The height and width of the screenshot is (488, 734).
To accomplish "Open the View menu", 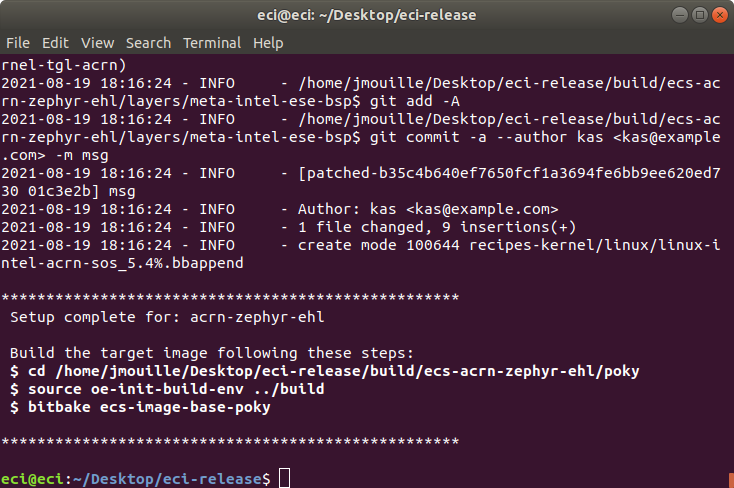I will click(97, 43).
